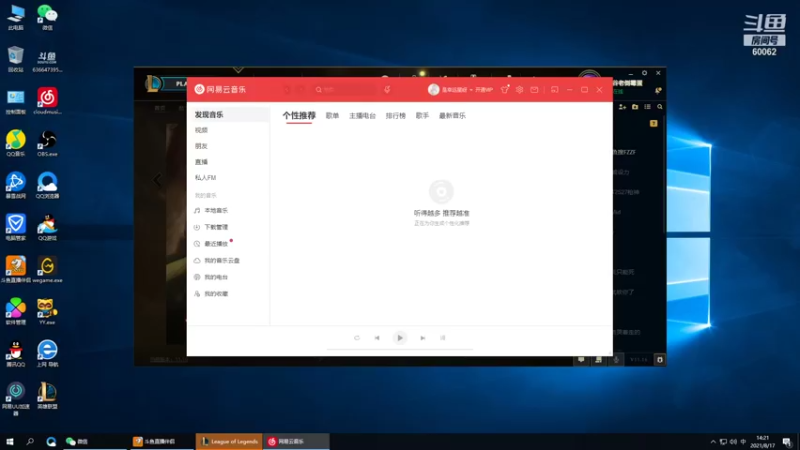The height and width of the screenshot is (450, 800).
Task: Open NetEase Cloud Music settings gear
Action: (519, 90)
